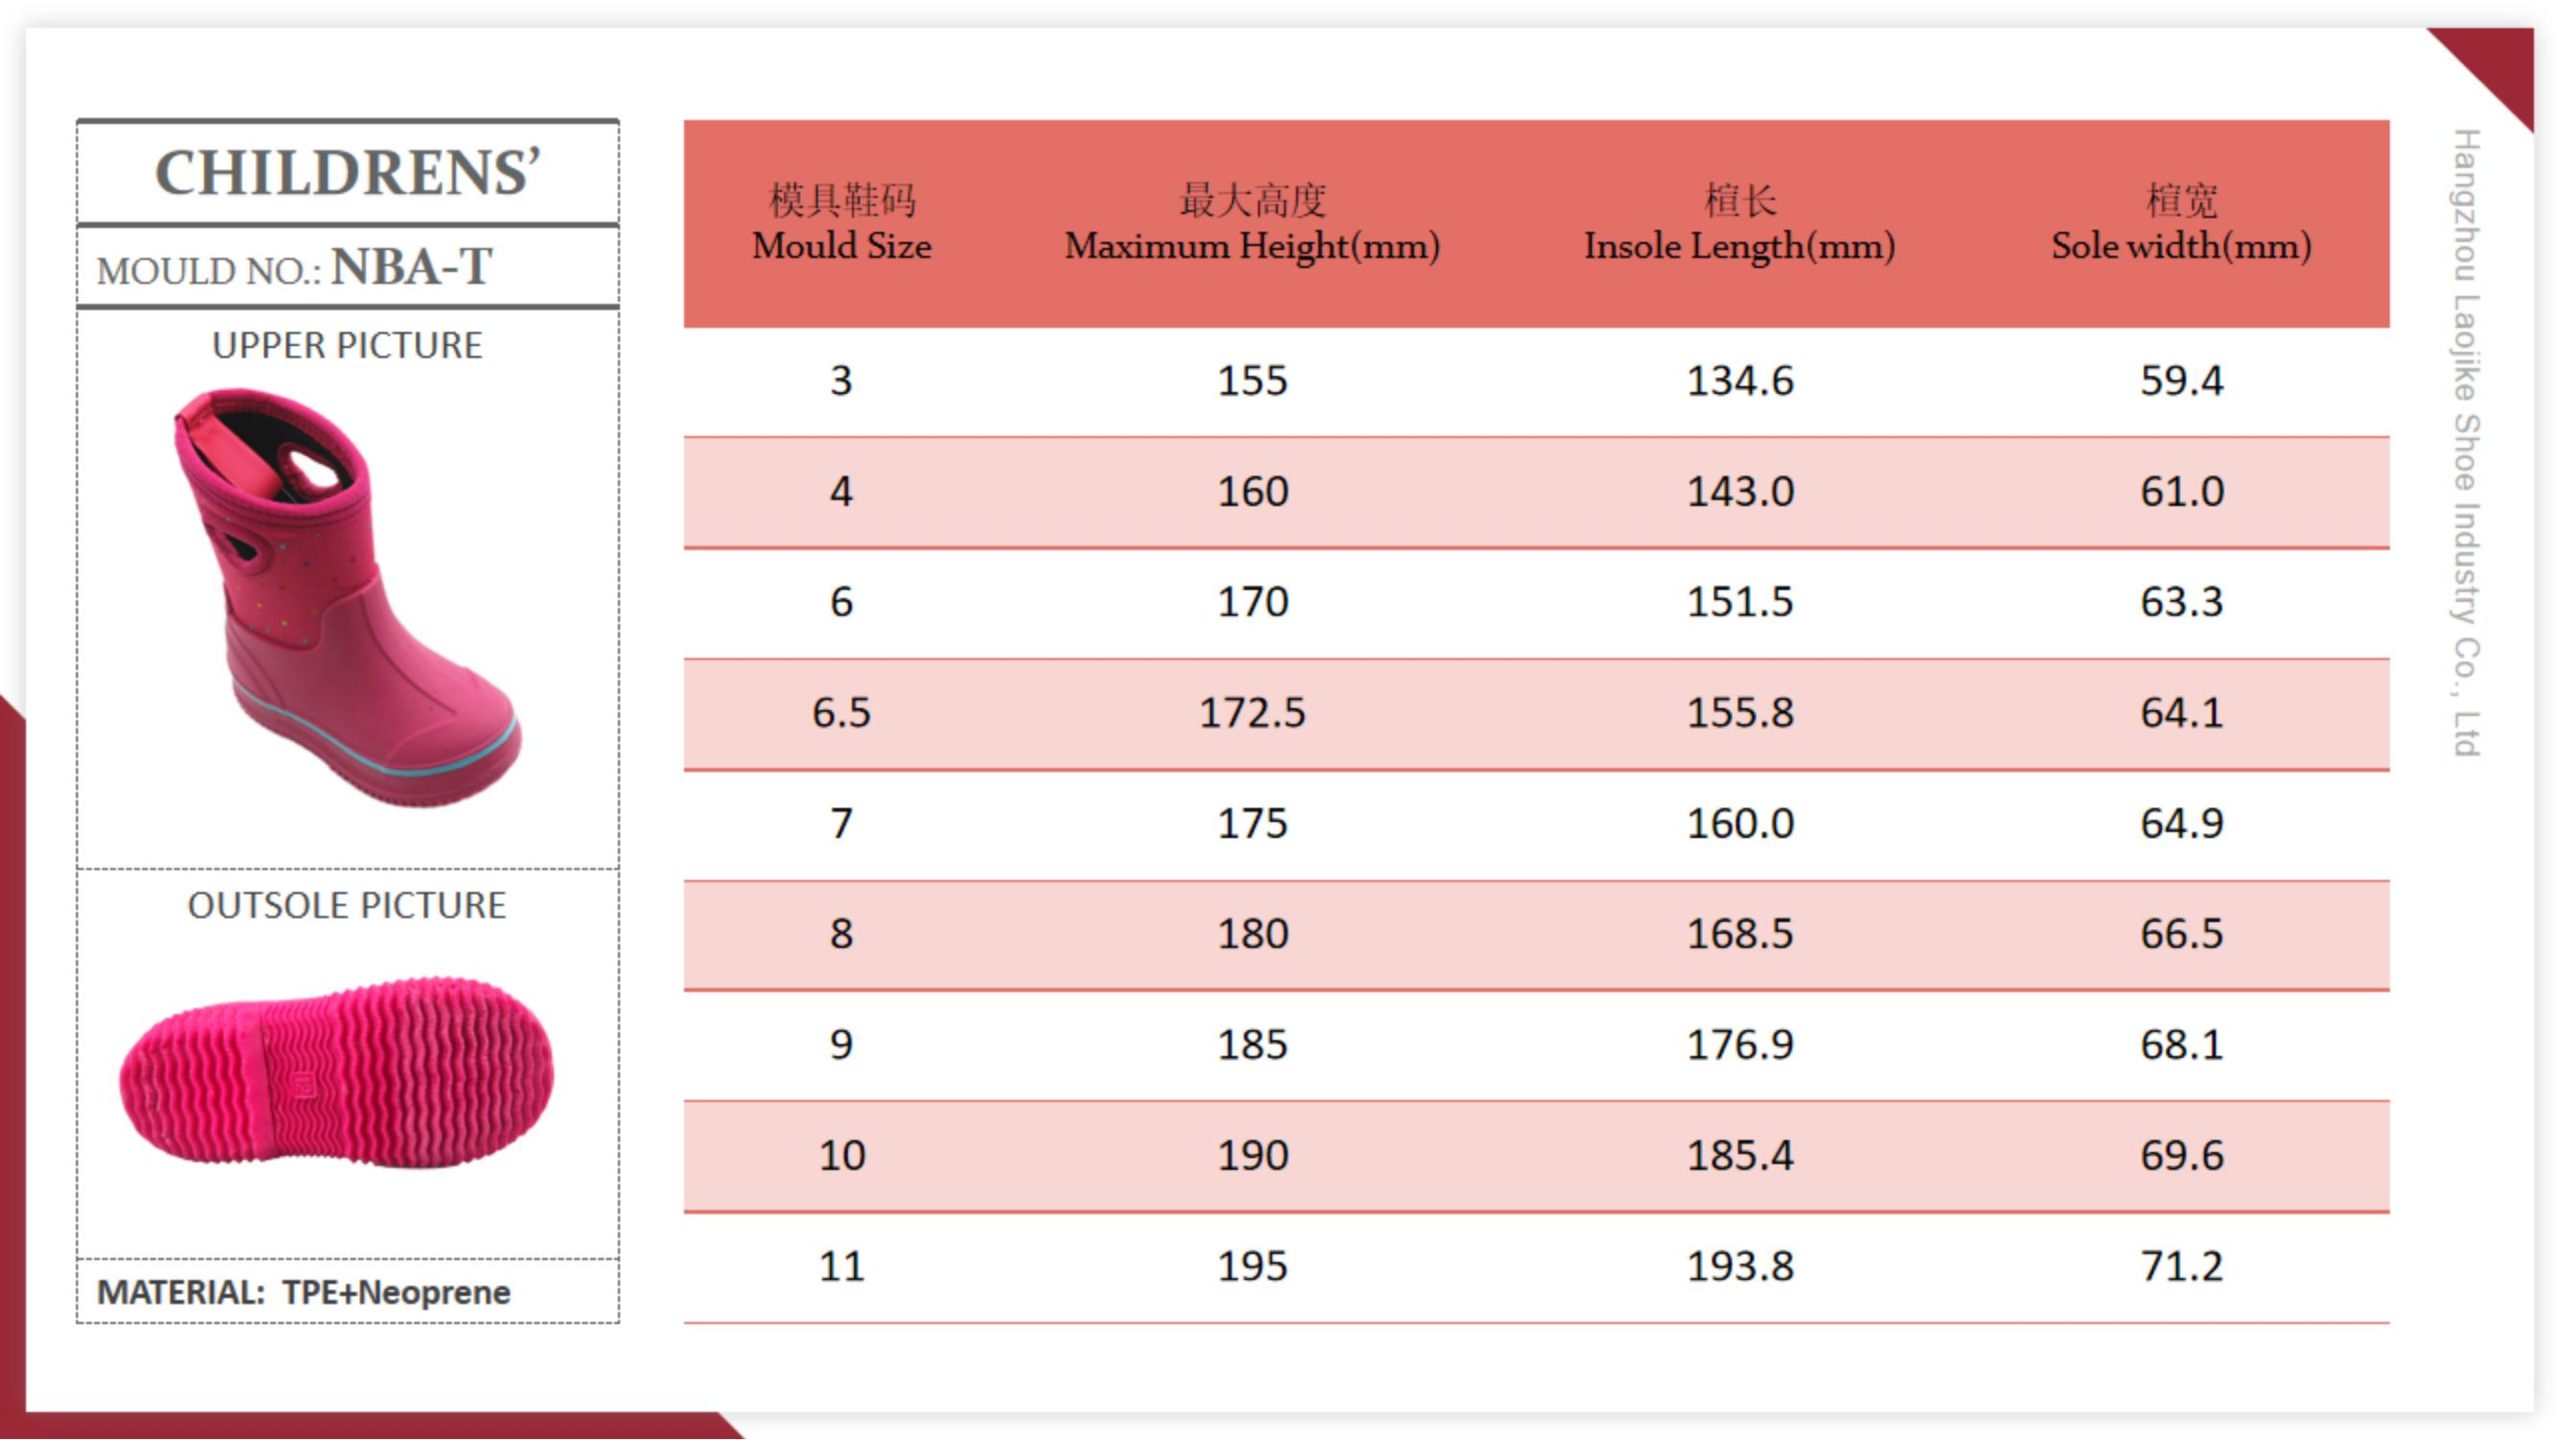Select mould size cell 3

(x=841, y=381)
